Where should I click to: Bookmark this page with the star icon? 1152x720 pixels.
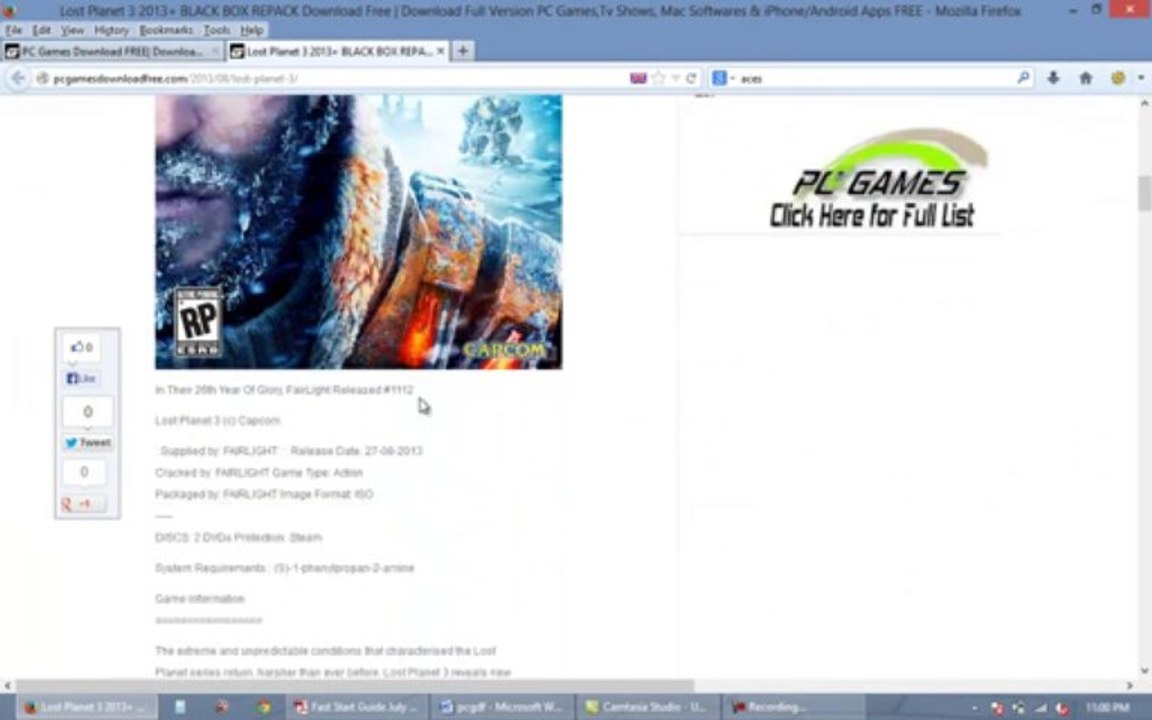(658, 78)
